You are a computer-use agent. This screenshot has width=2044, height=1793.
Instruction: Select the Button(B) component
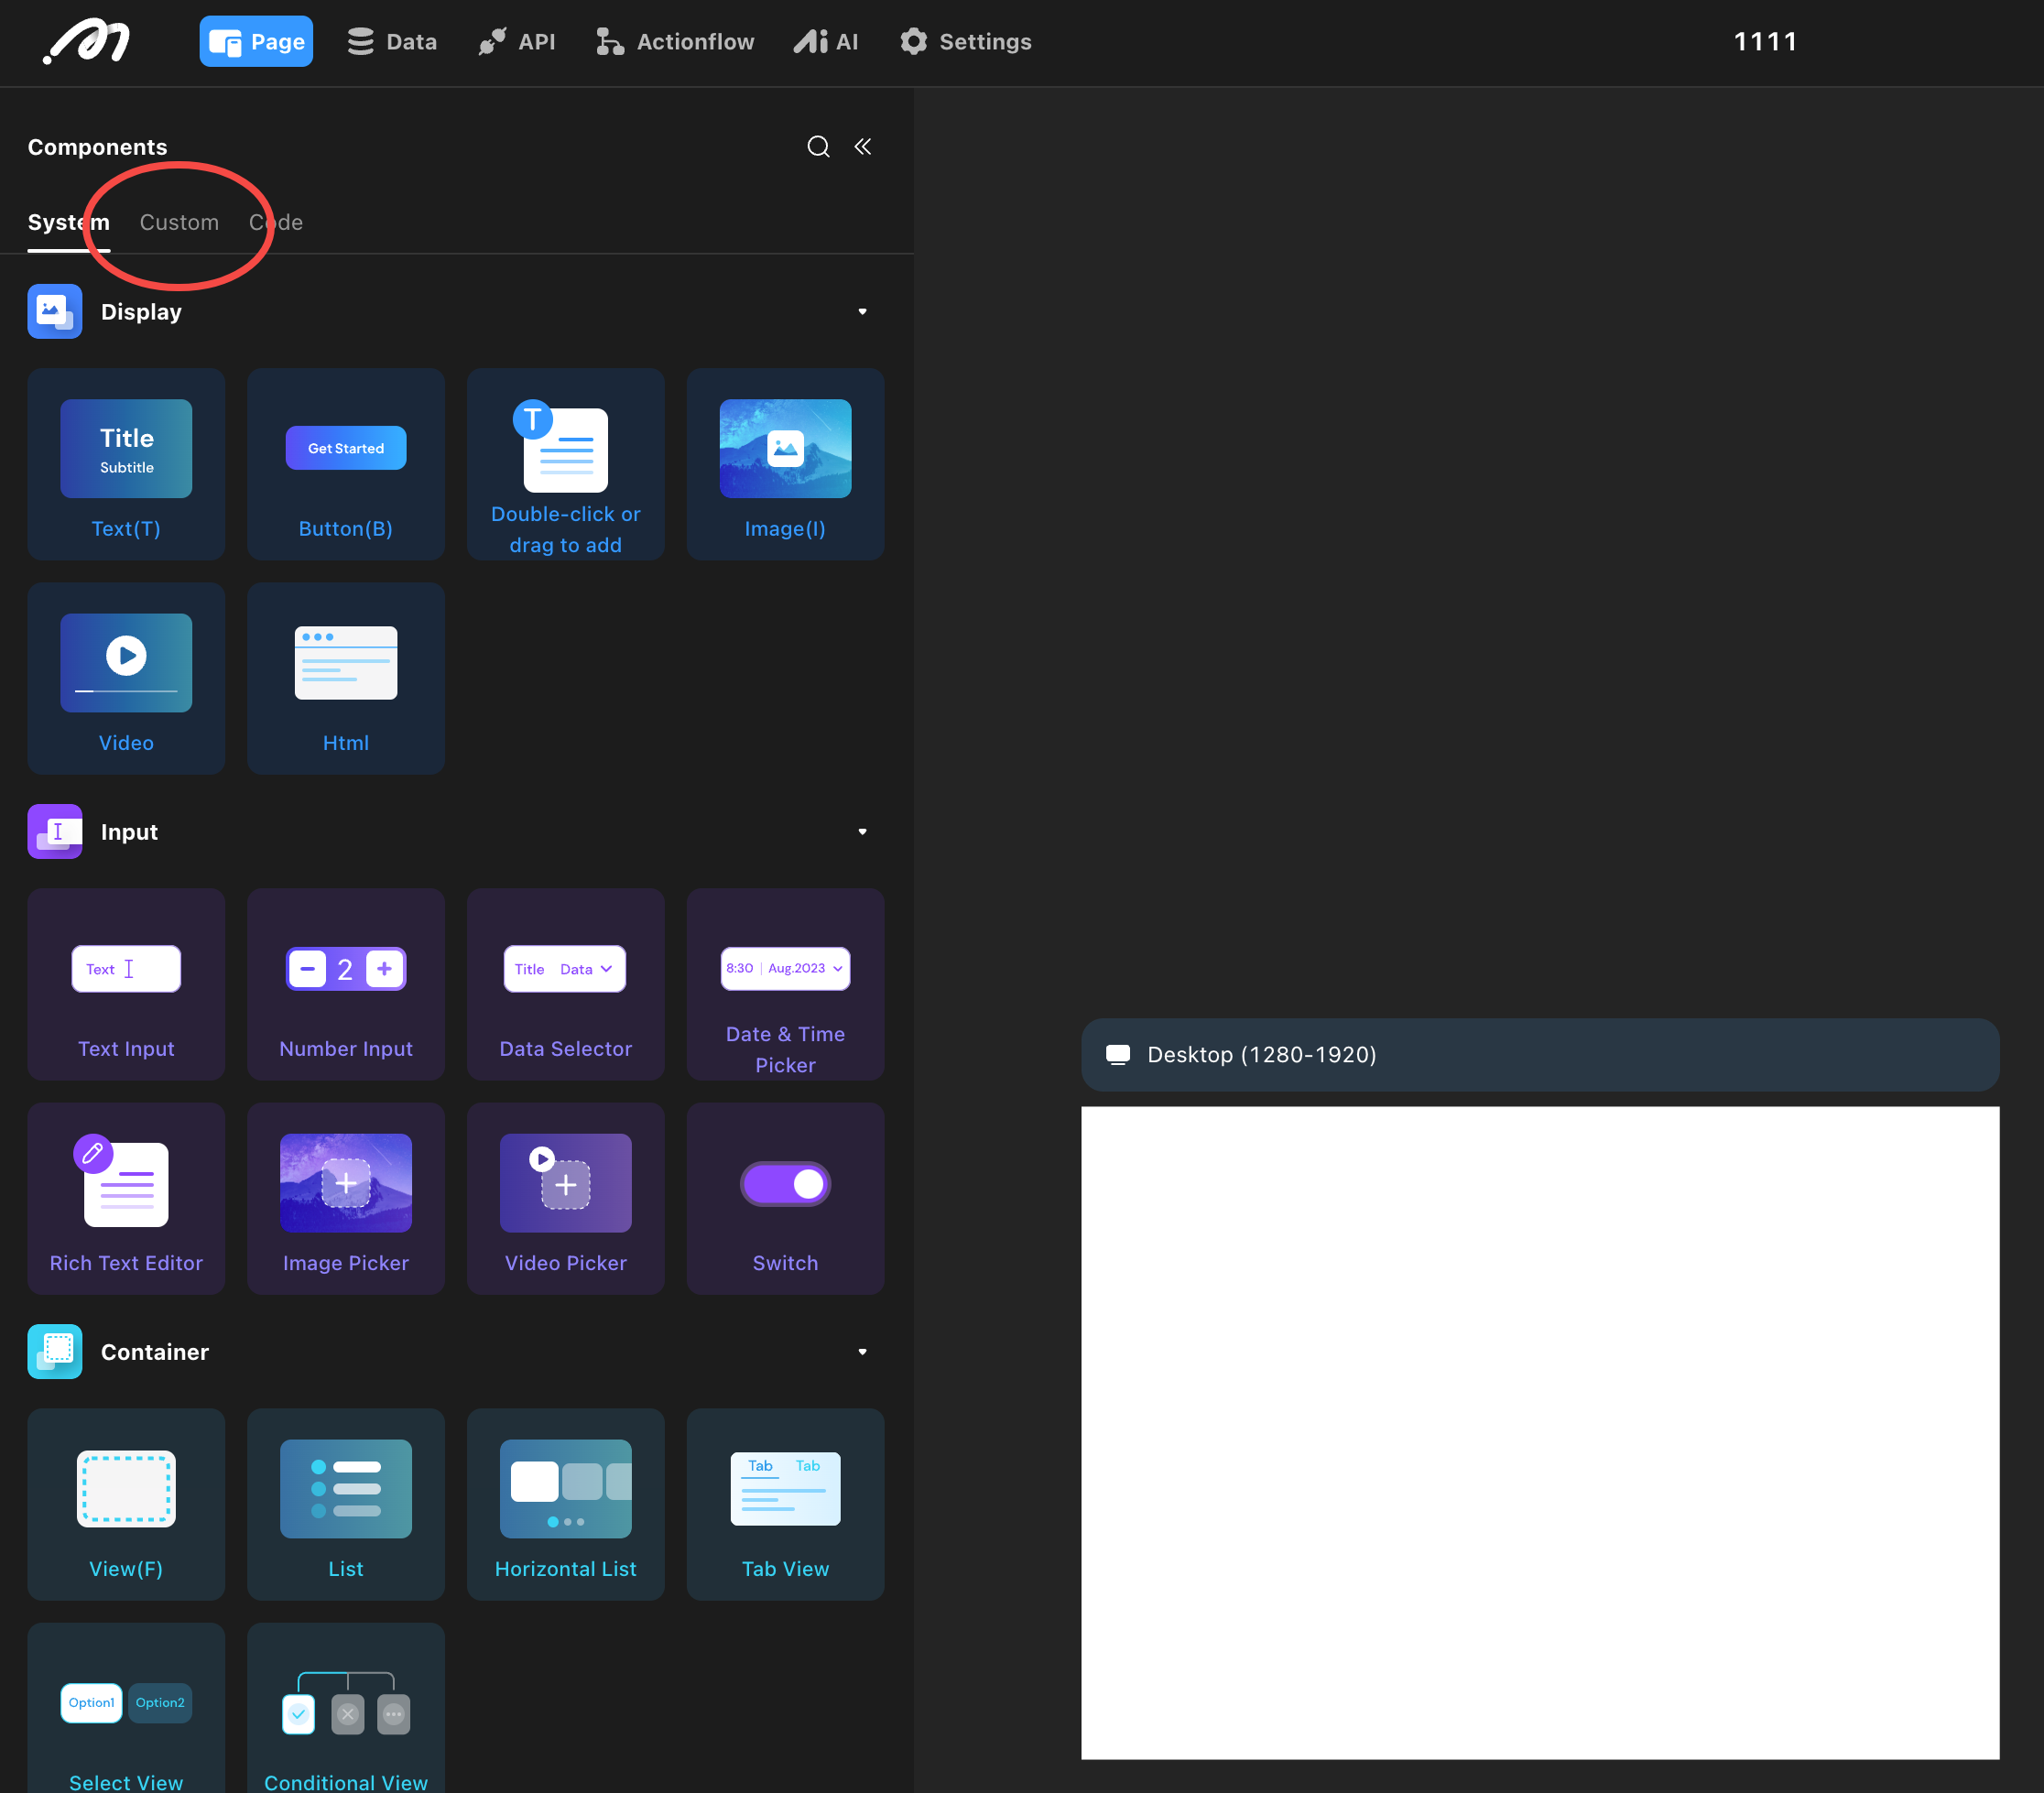[345, 464]
